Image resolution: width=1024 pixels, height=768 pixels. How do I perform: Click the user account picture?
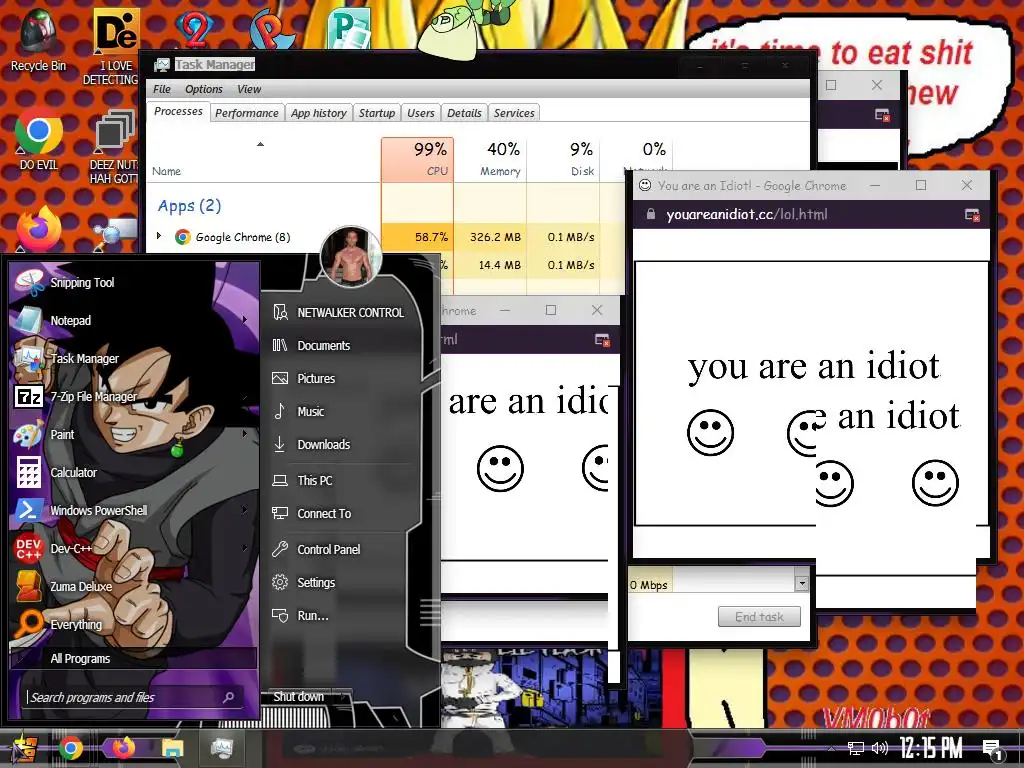(x=351, y=257)
